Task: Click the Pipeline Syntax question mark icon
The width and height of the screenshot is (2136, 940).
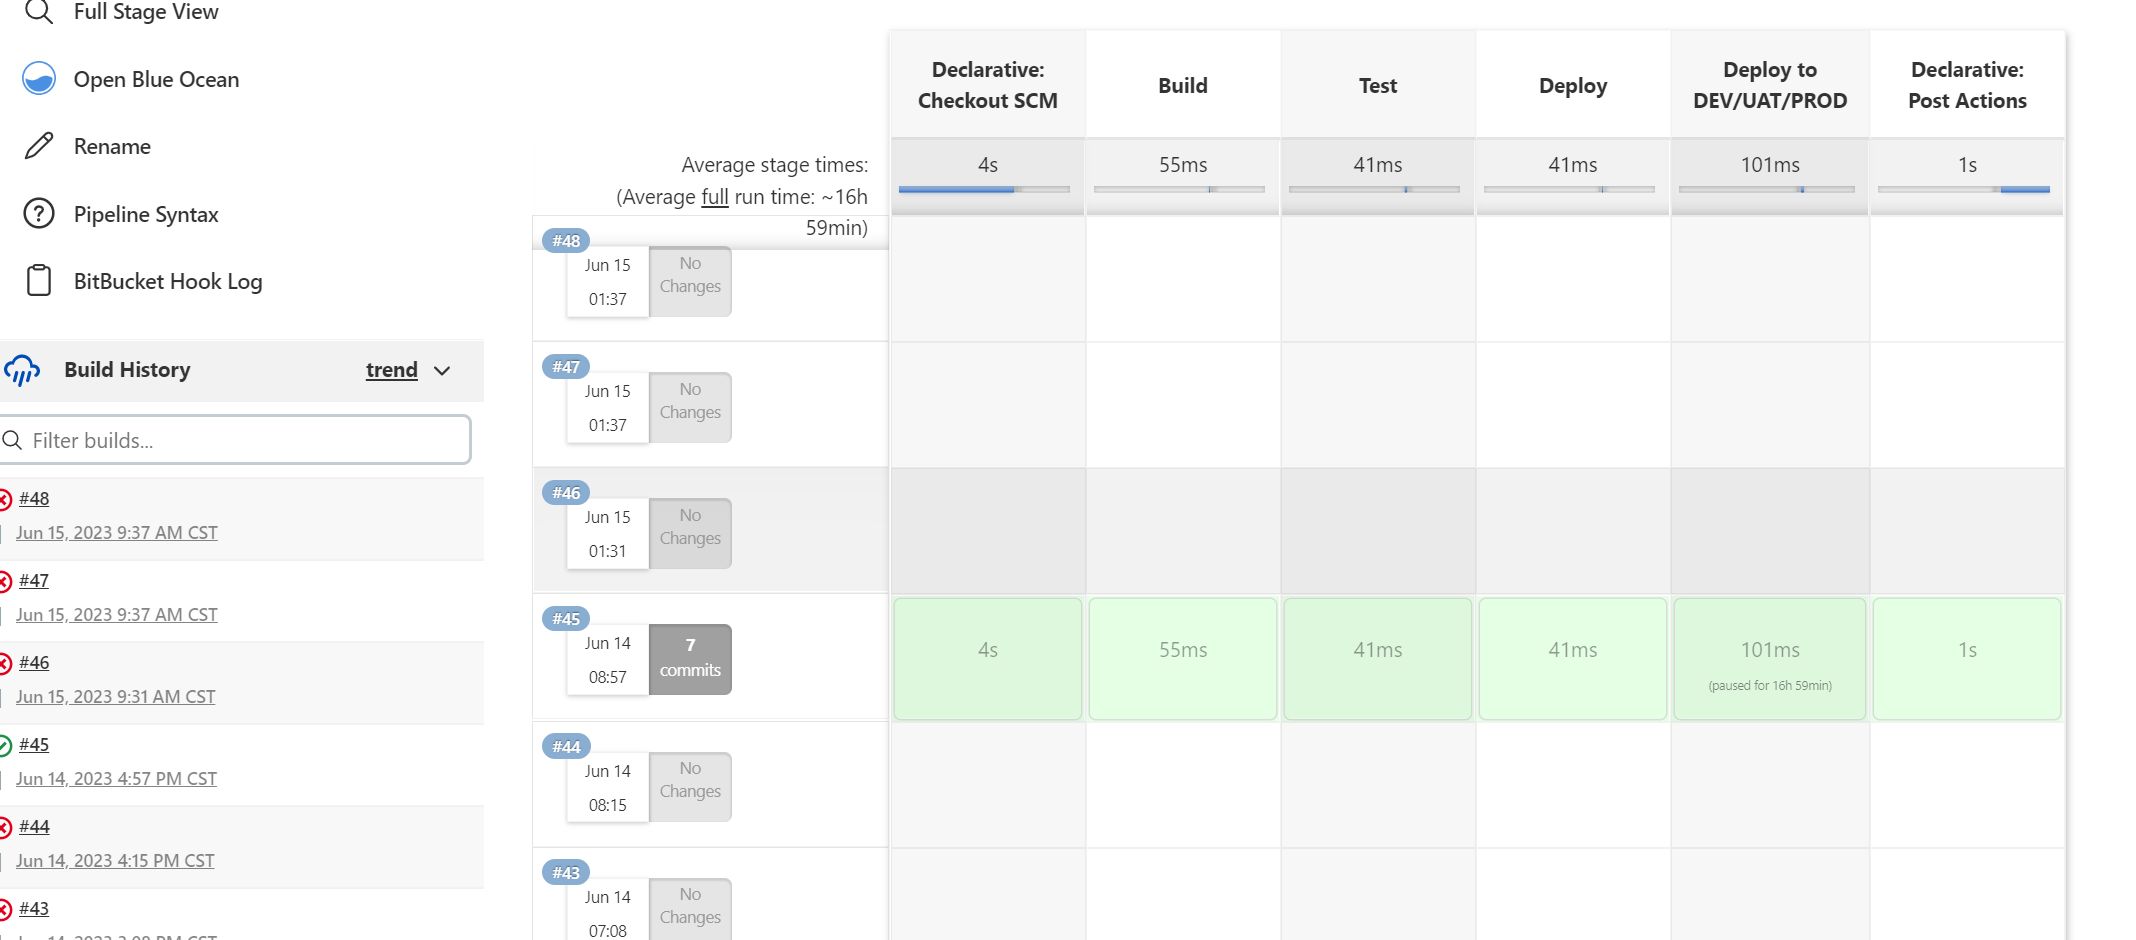Action: click(x=39, y=213)
